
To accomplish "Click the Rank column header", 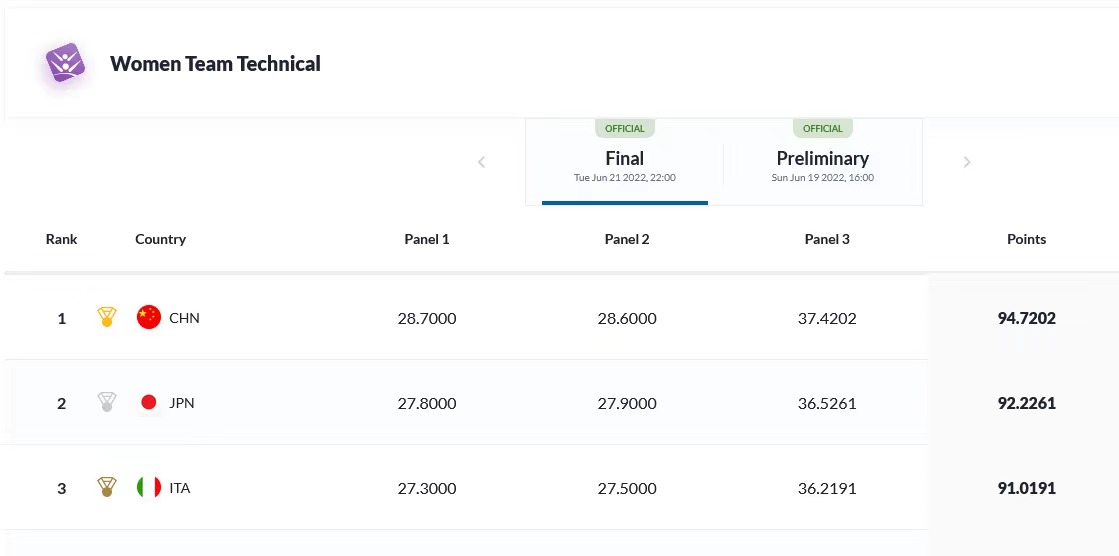I will coord(61,239).
